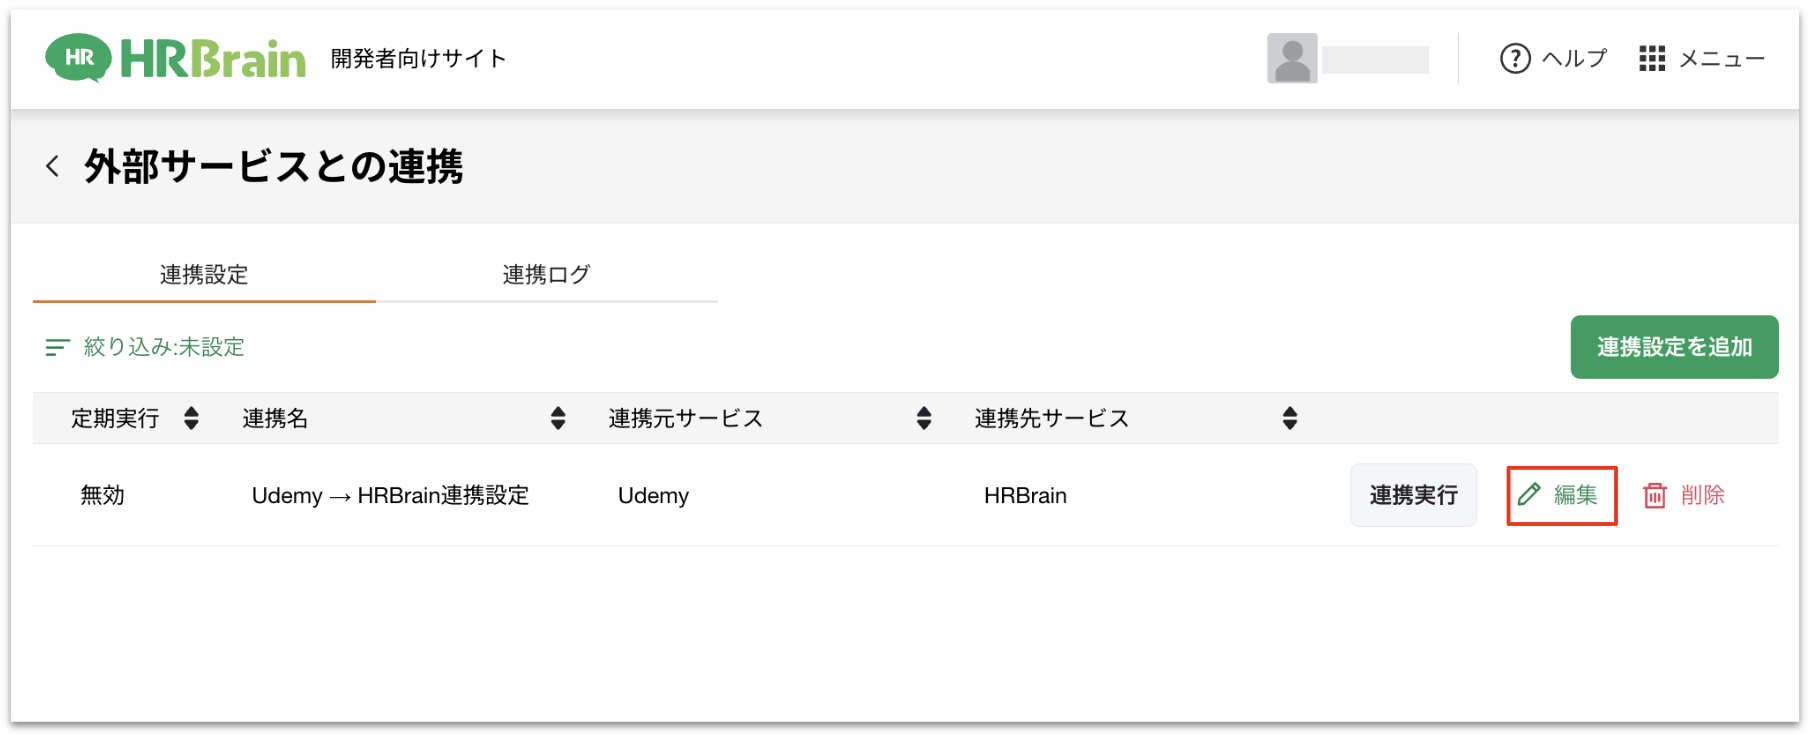Click the filter lines icon

point(57,347)
